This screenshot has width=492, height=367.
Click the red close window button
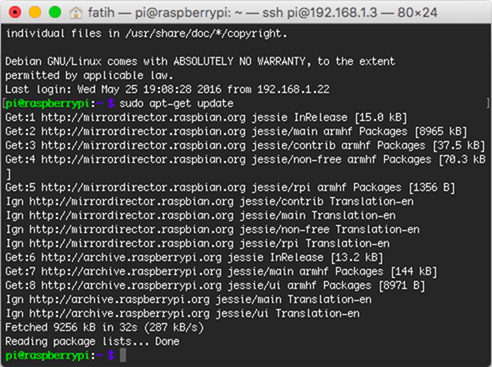tap(15, 12)
